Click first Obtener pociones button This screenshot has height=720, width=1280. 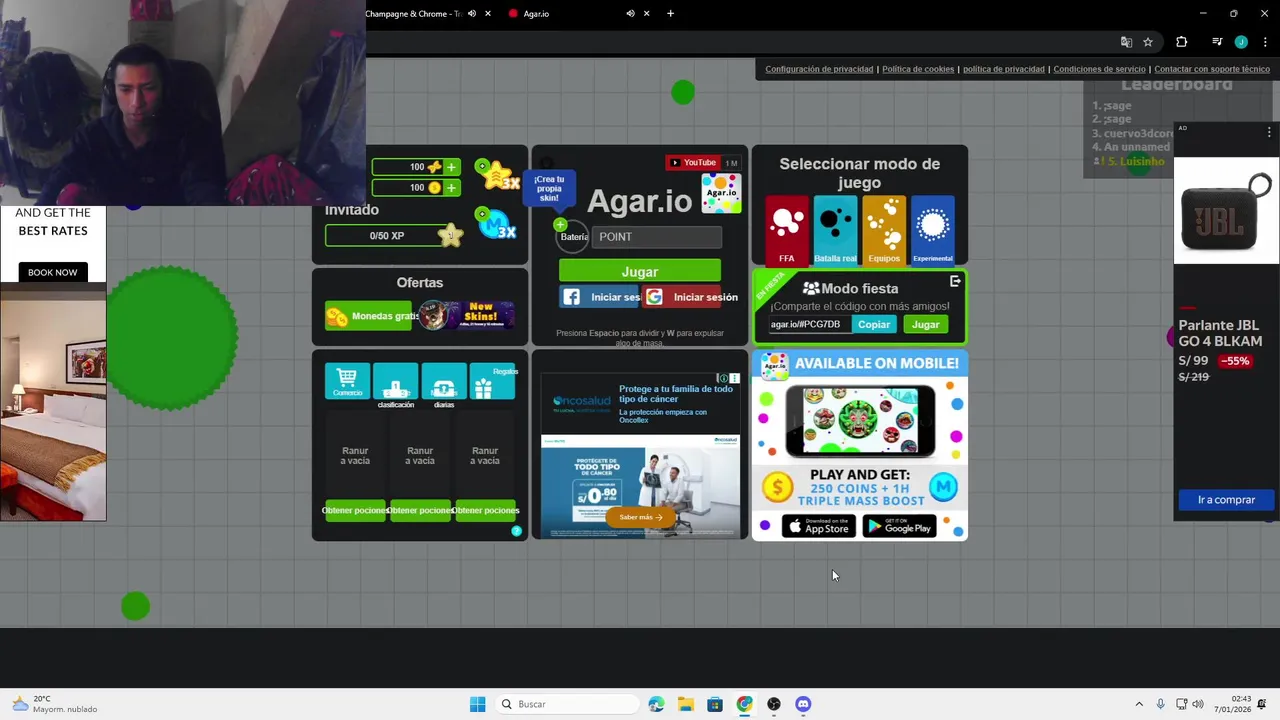click(x=355, y=510)
